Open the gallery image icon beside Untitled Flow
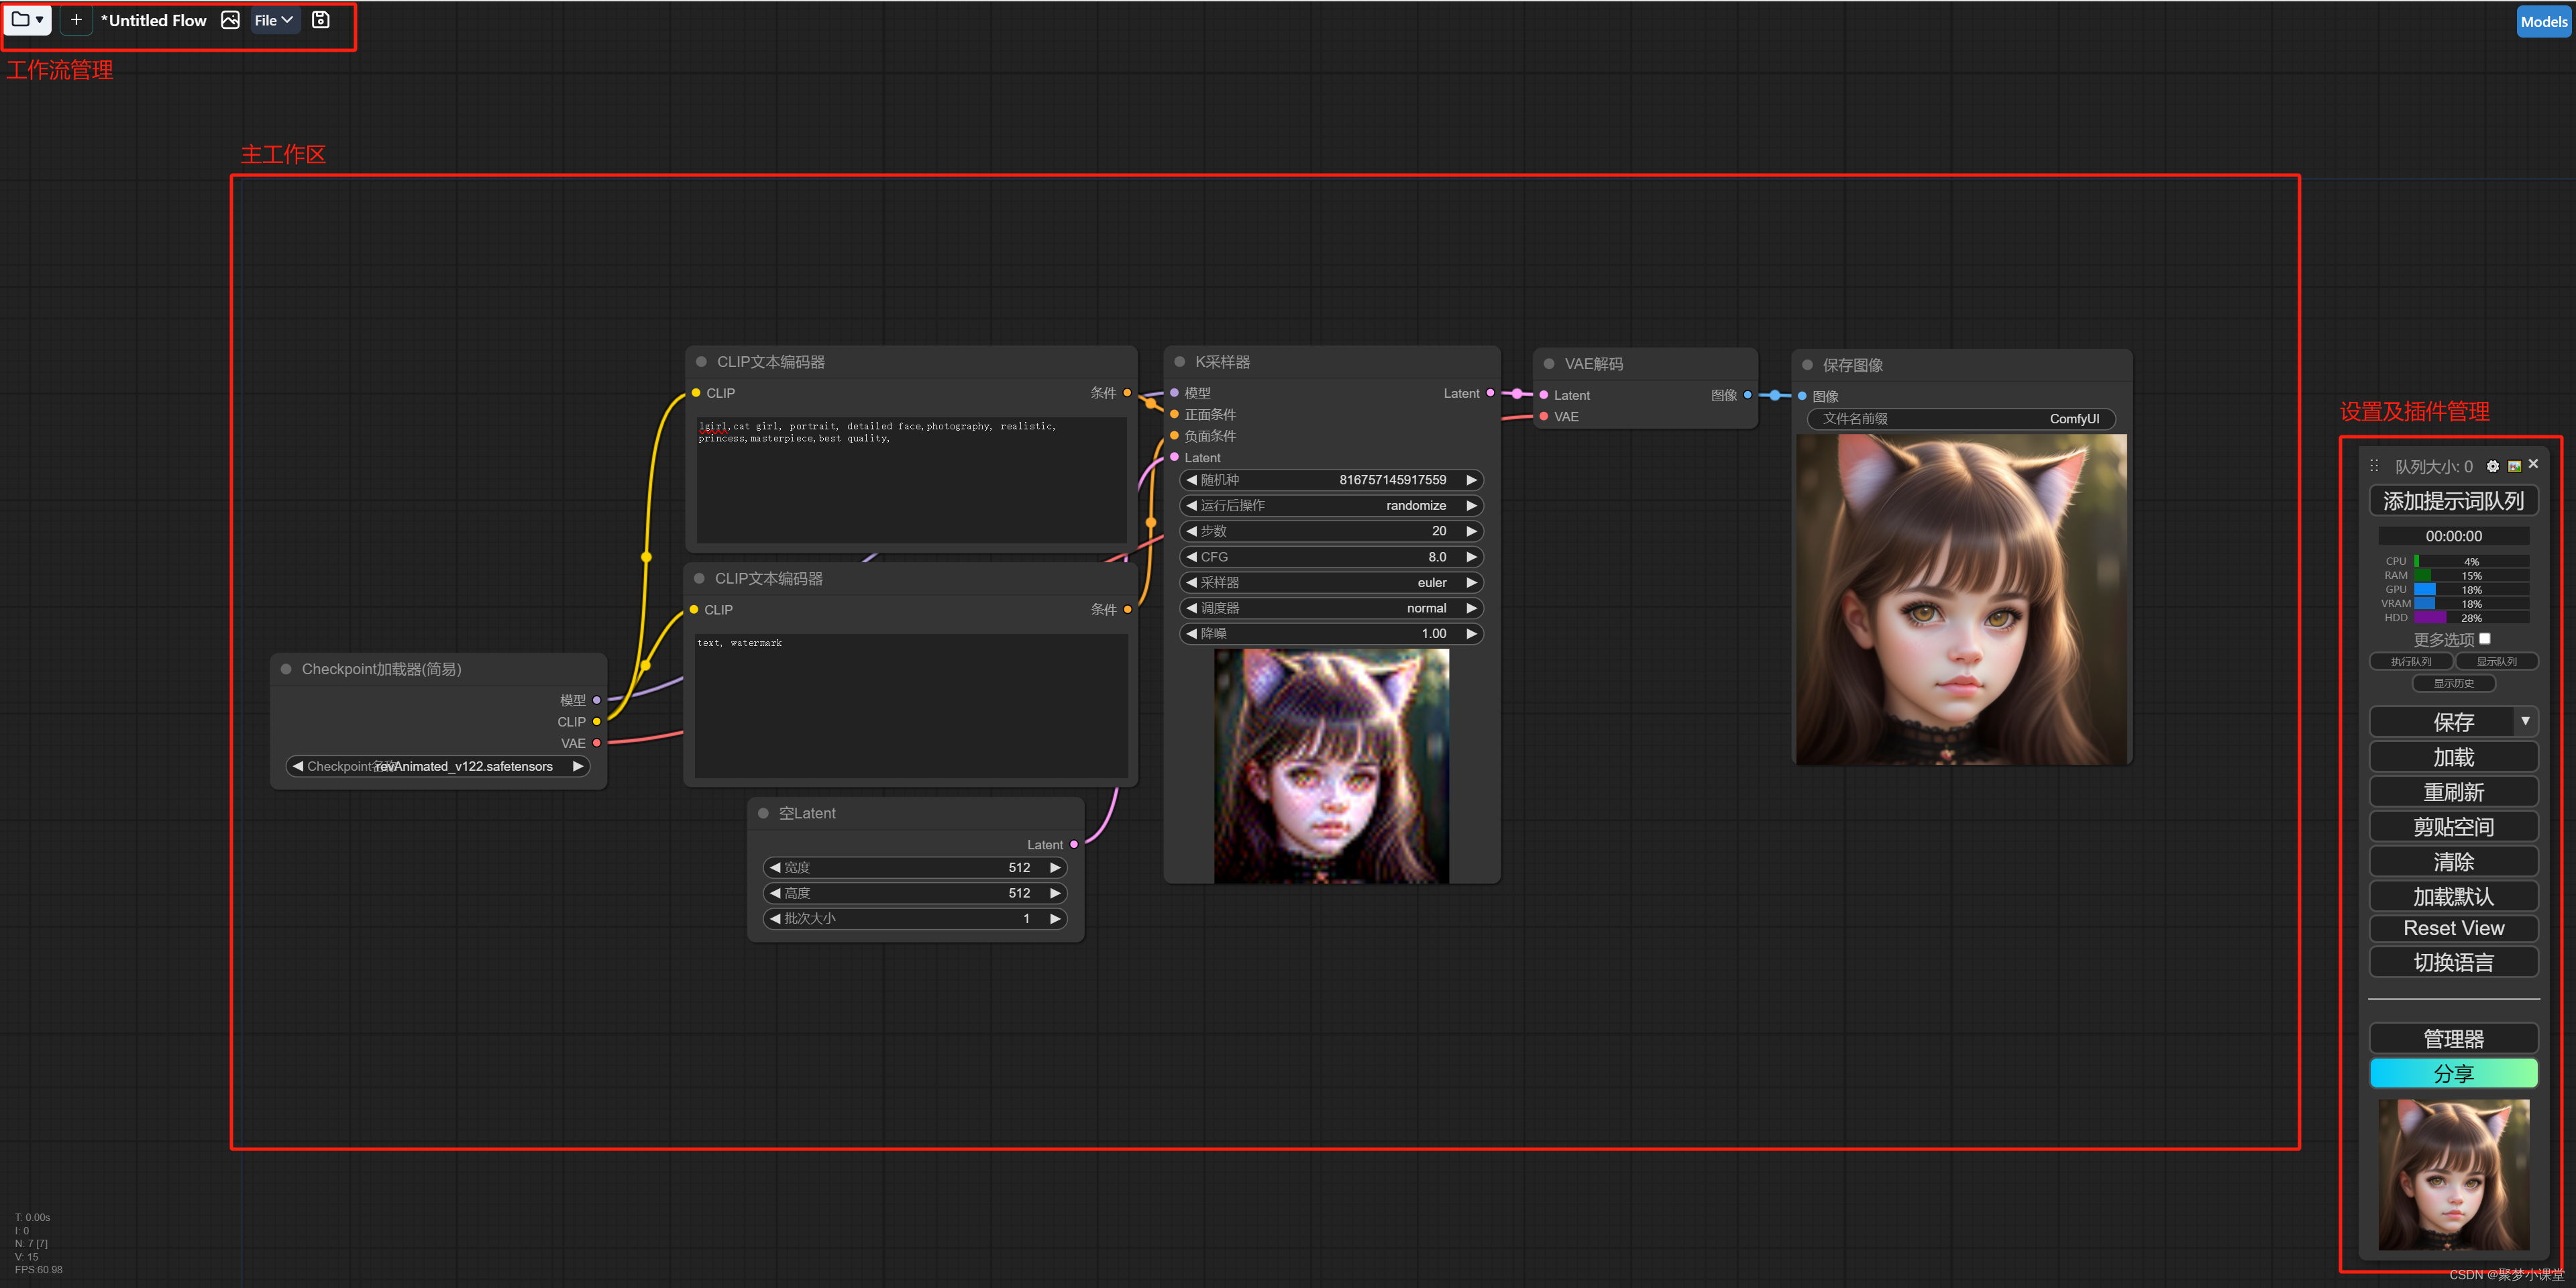Screen dimensions: 2576x1288 click(x=230, y=20)
